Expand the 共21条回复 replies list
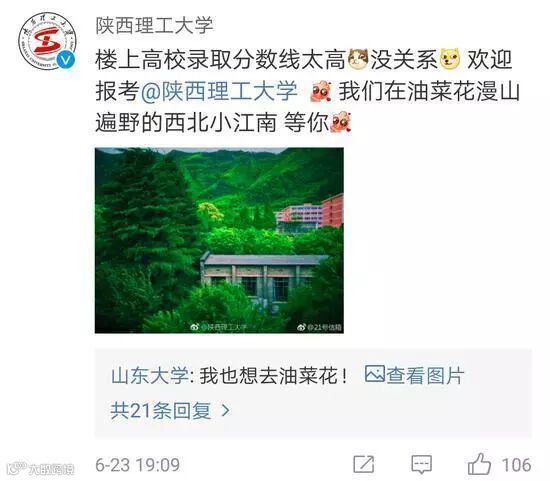This screenshot has width=550, height=481. click(x=170, y=410)
